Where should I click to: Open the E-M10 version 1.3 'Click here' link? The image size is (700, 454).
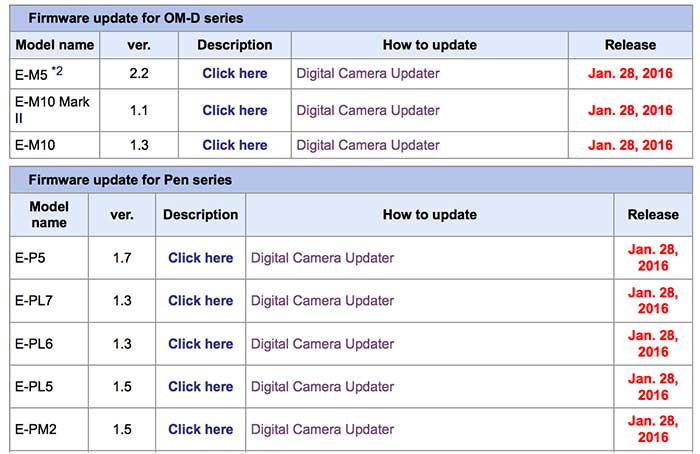click(x=234, y=145)
